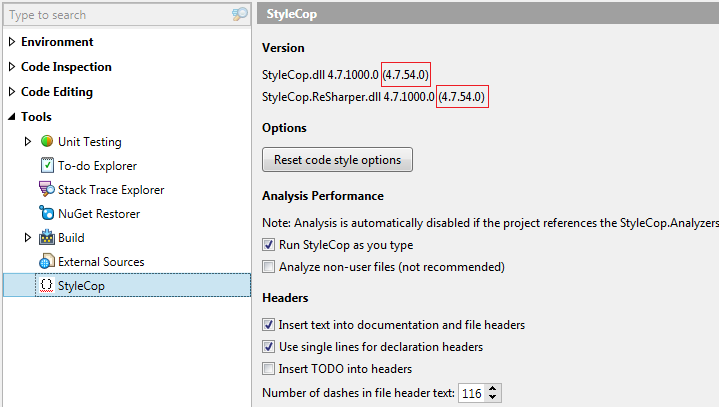
Task: Click Number of dashes in file header label
Action: coord(358,393)
